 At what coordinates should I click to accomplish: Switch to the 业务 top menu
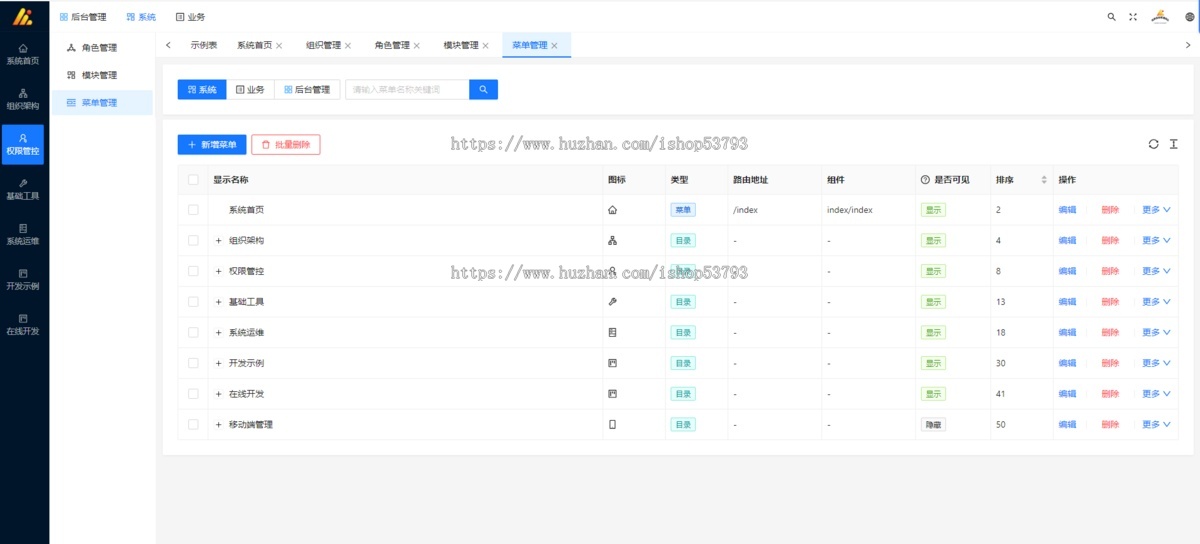click(x=190, y=17)
